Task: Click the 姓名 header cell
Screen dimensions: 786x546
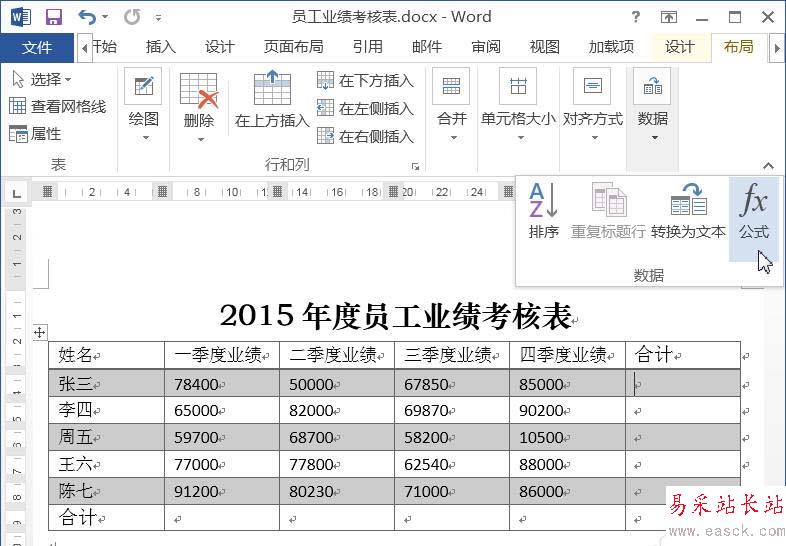Action: [106, 355]
